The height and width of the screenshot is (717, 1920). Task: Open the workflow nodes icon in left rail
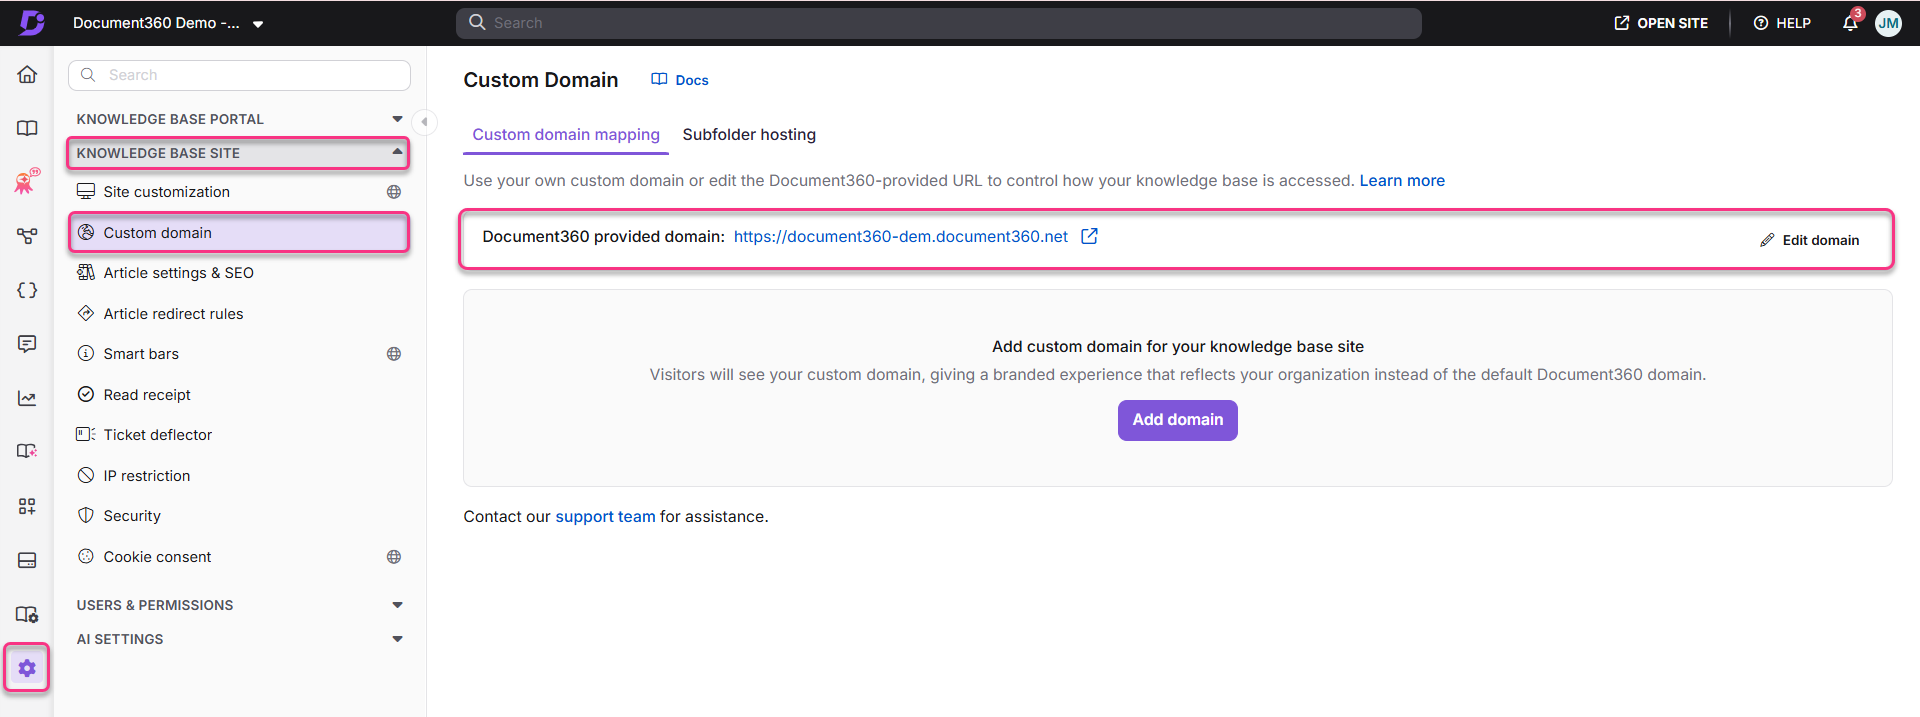(27, 236)
